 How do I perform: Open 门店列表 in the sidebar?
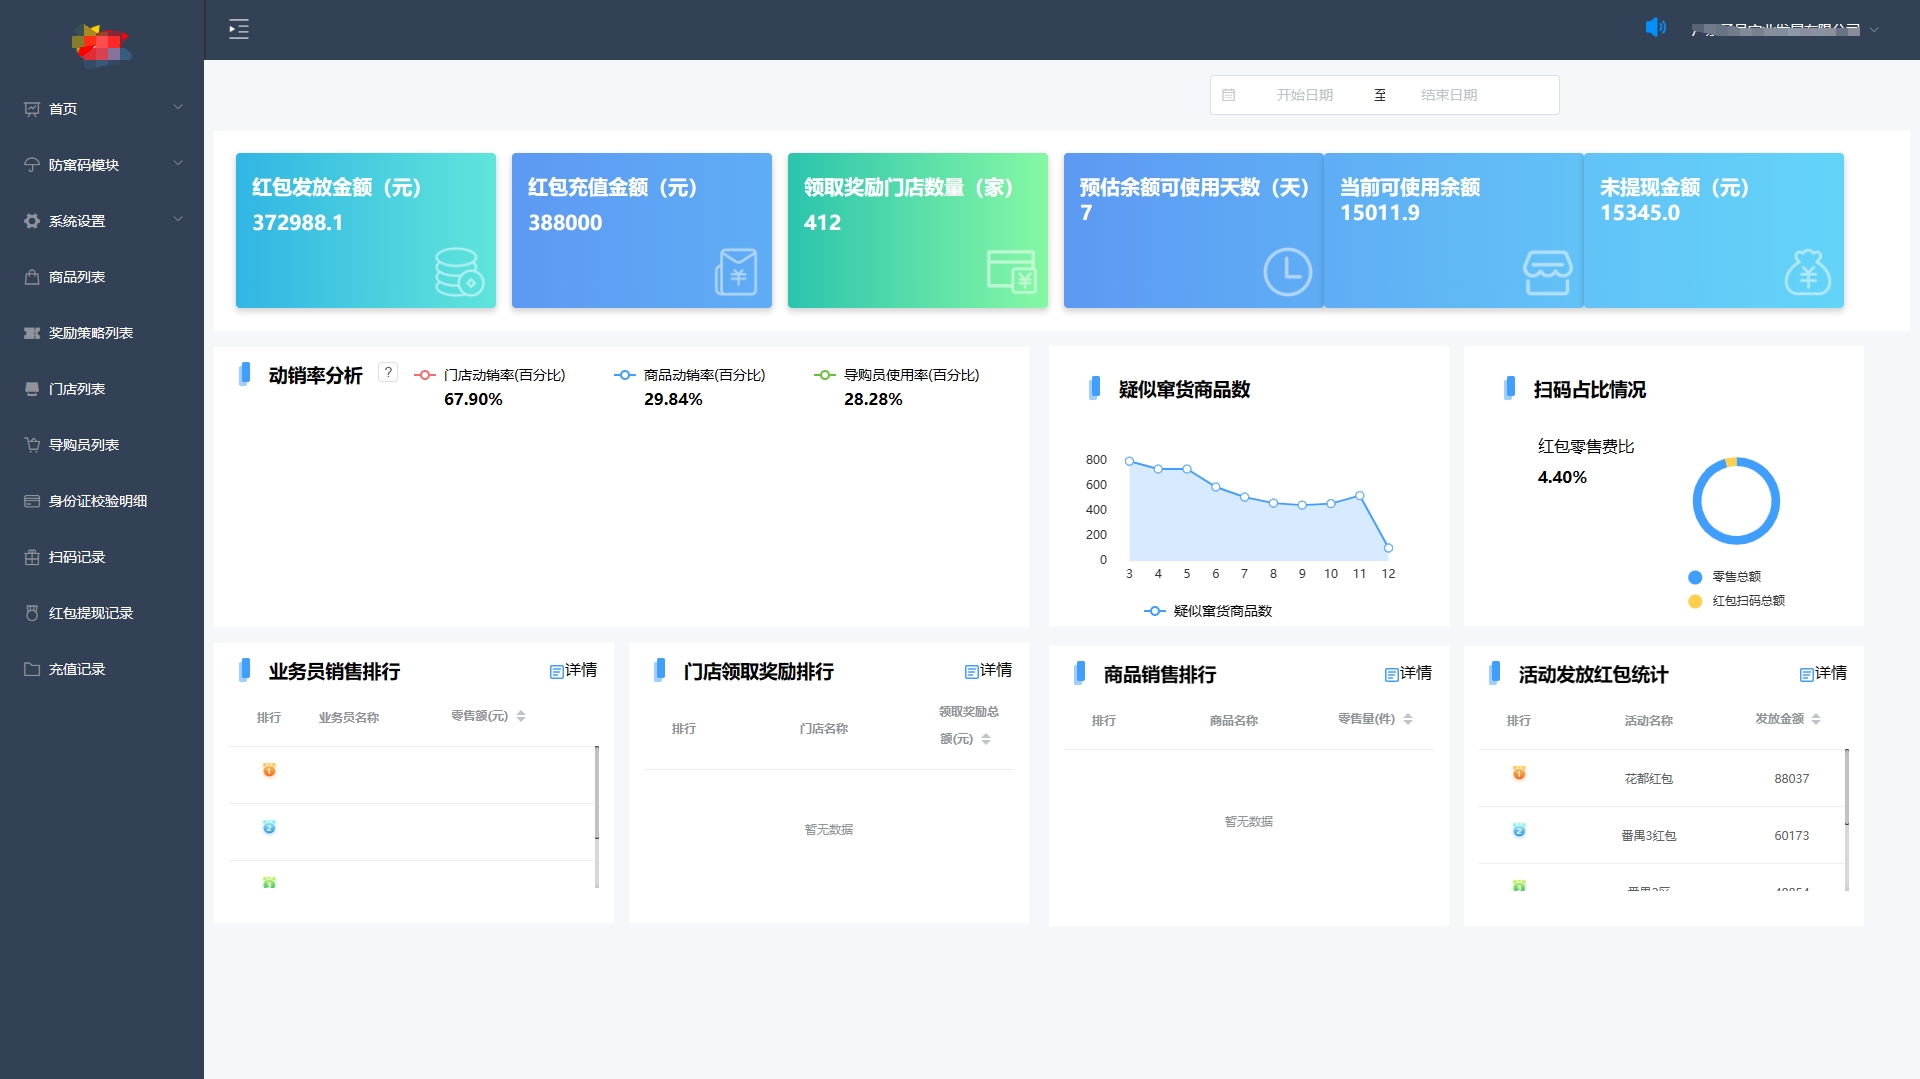102,389
